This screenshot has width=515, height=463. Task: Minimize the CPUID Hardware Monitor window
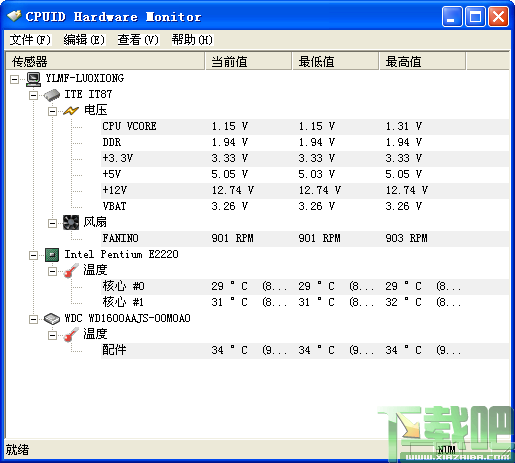(452, 16)
